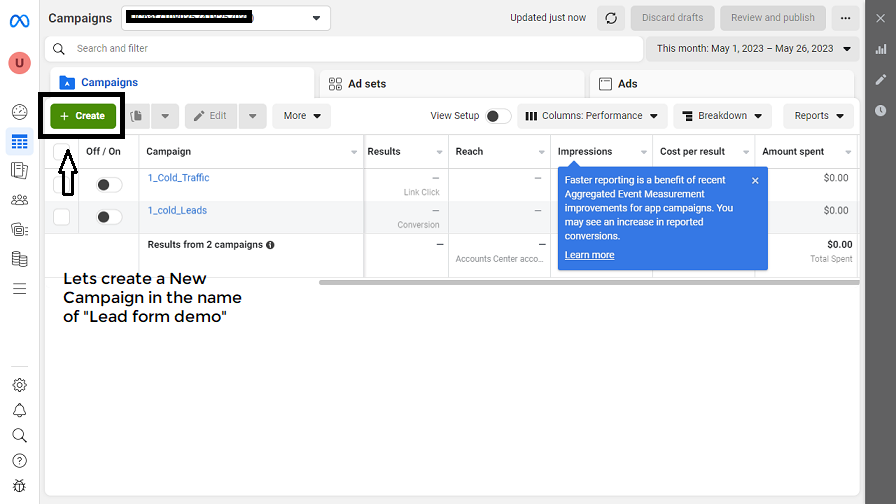Click the search magnifier in left sidebar
This screenshot has height=504, width=896.
(x=19, y=436)
